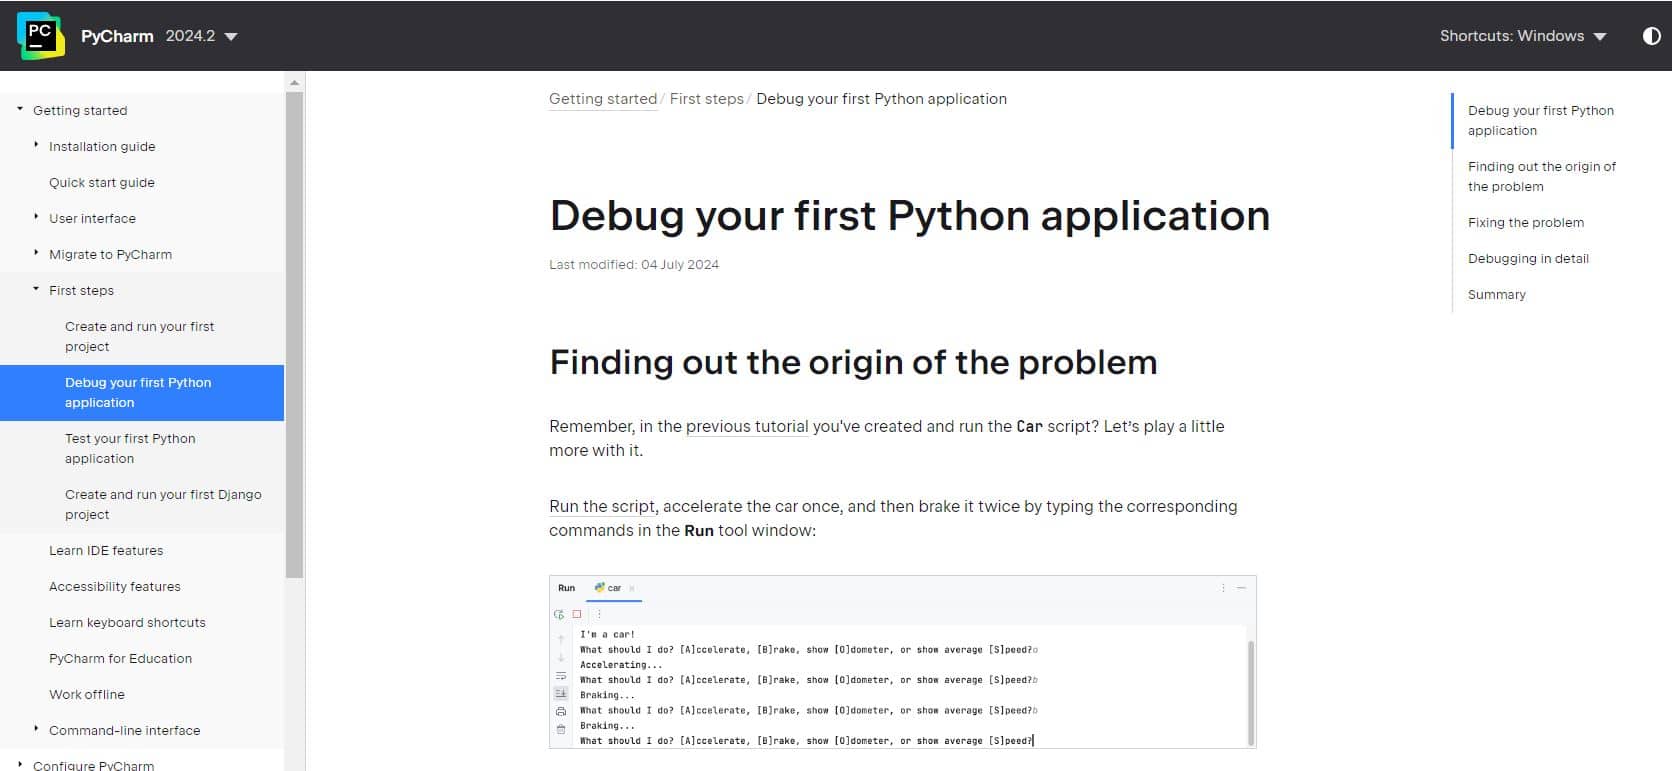Expand the Installation guide arrow
This screenshot has height=771, width=1672.
point(36,145)
